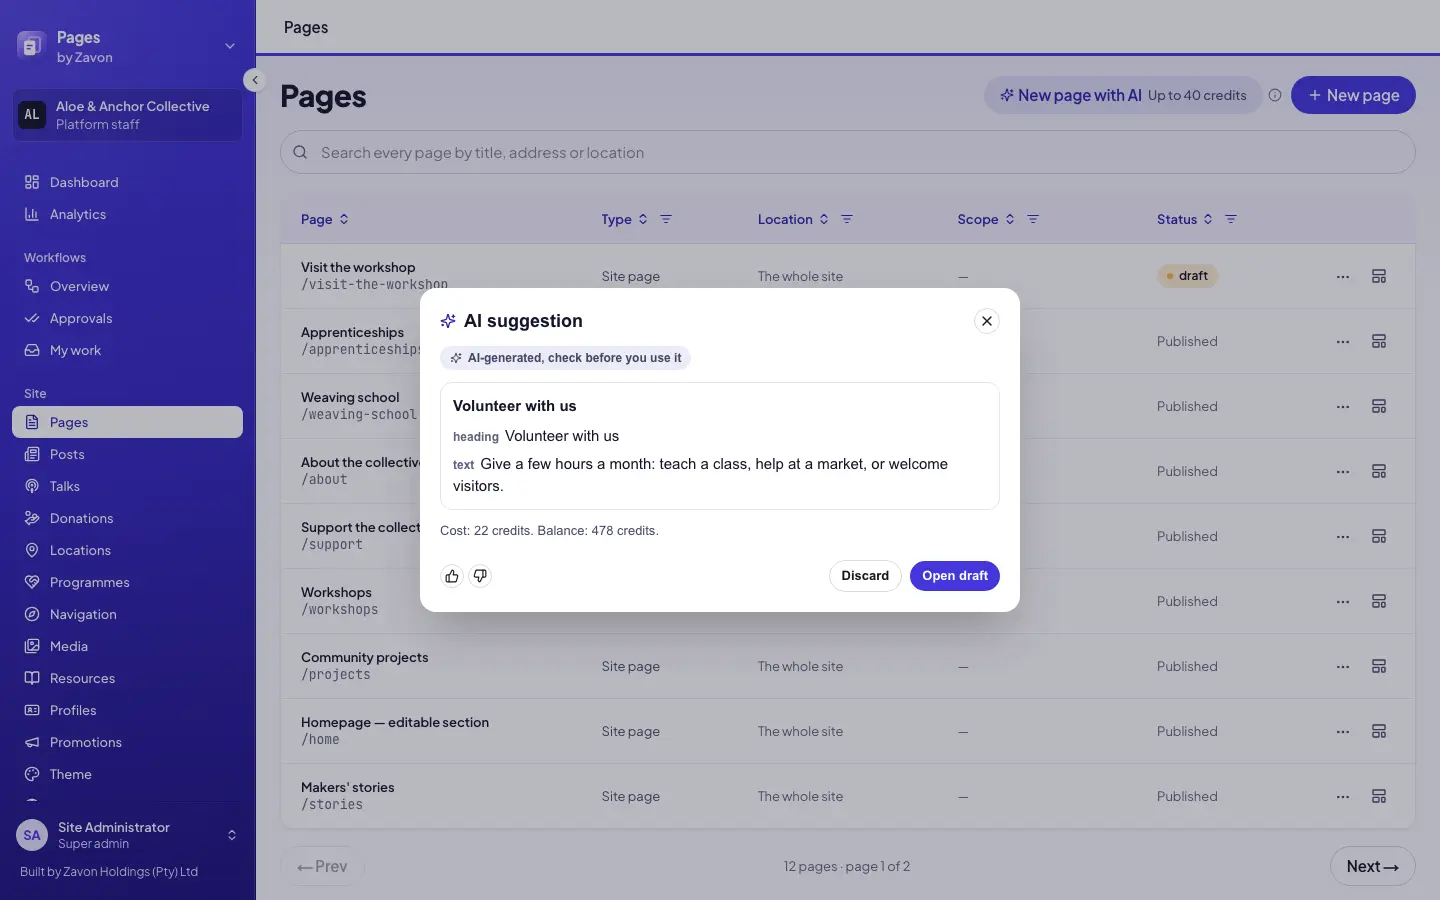Viewport: 1440px width, 900px height.
Task: Go to the next page of results
Action: [1373, 867]
